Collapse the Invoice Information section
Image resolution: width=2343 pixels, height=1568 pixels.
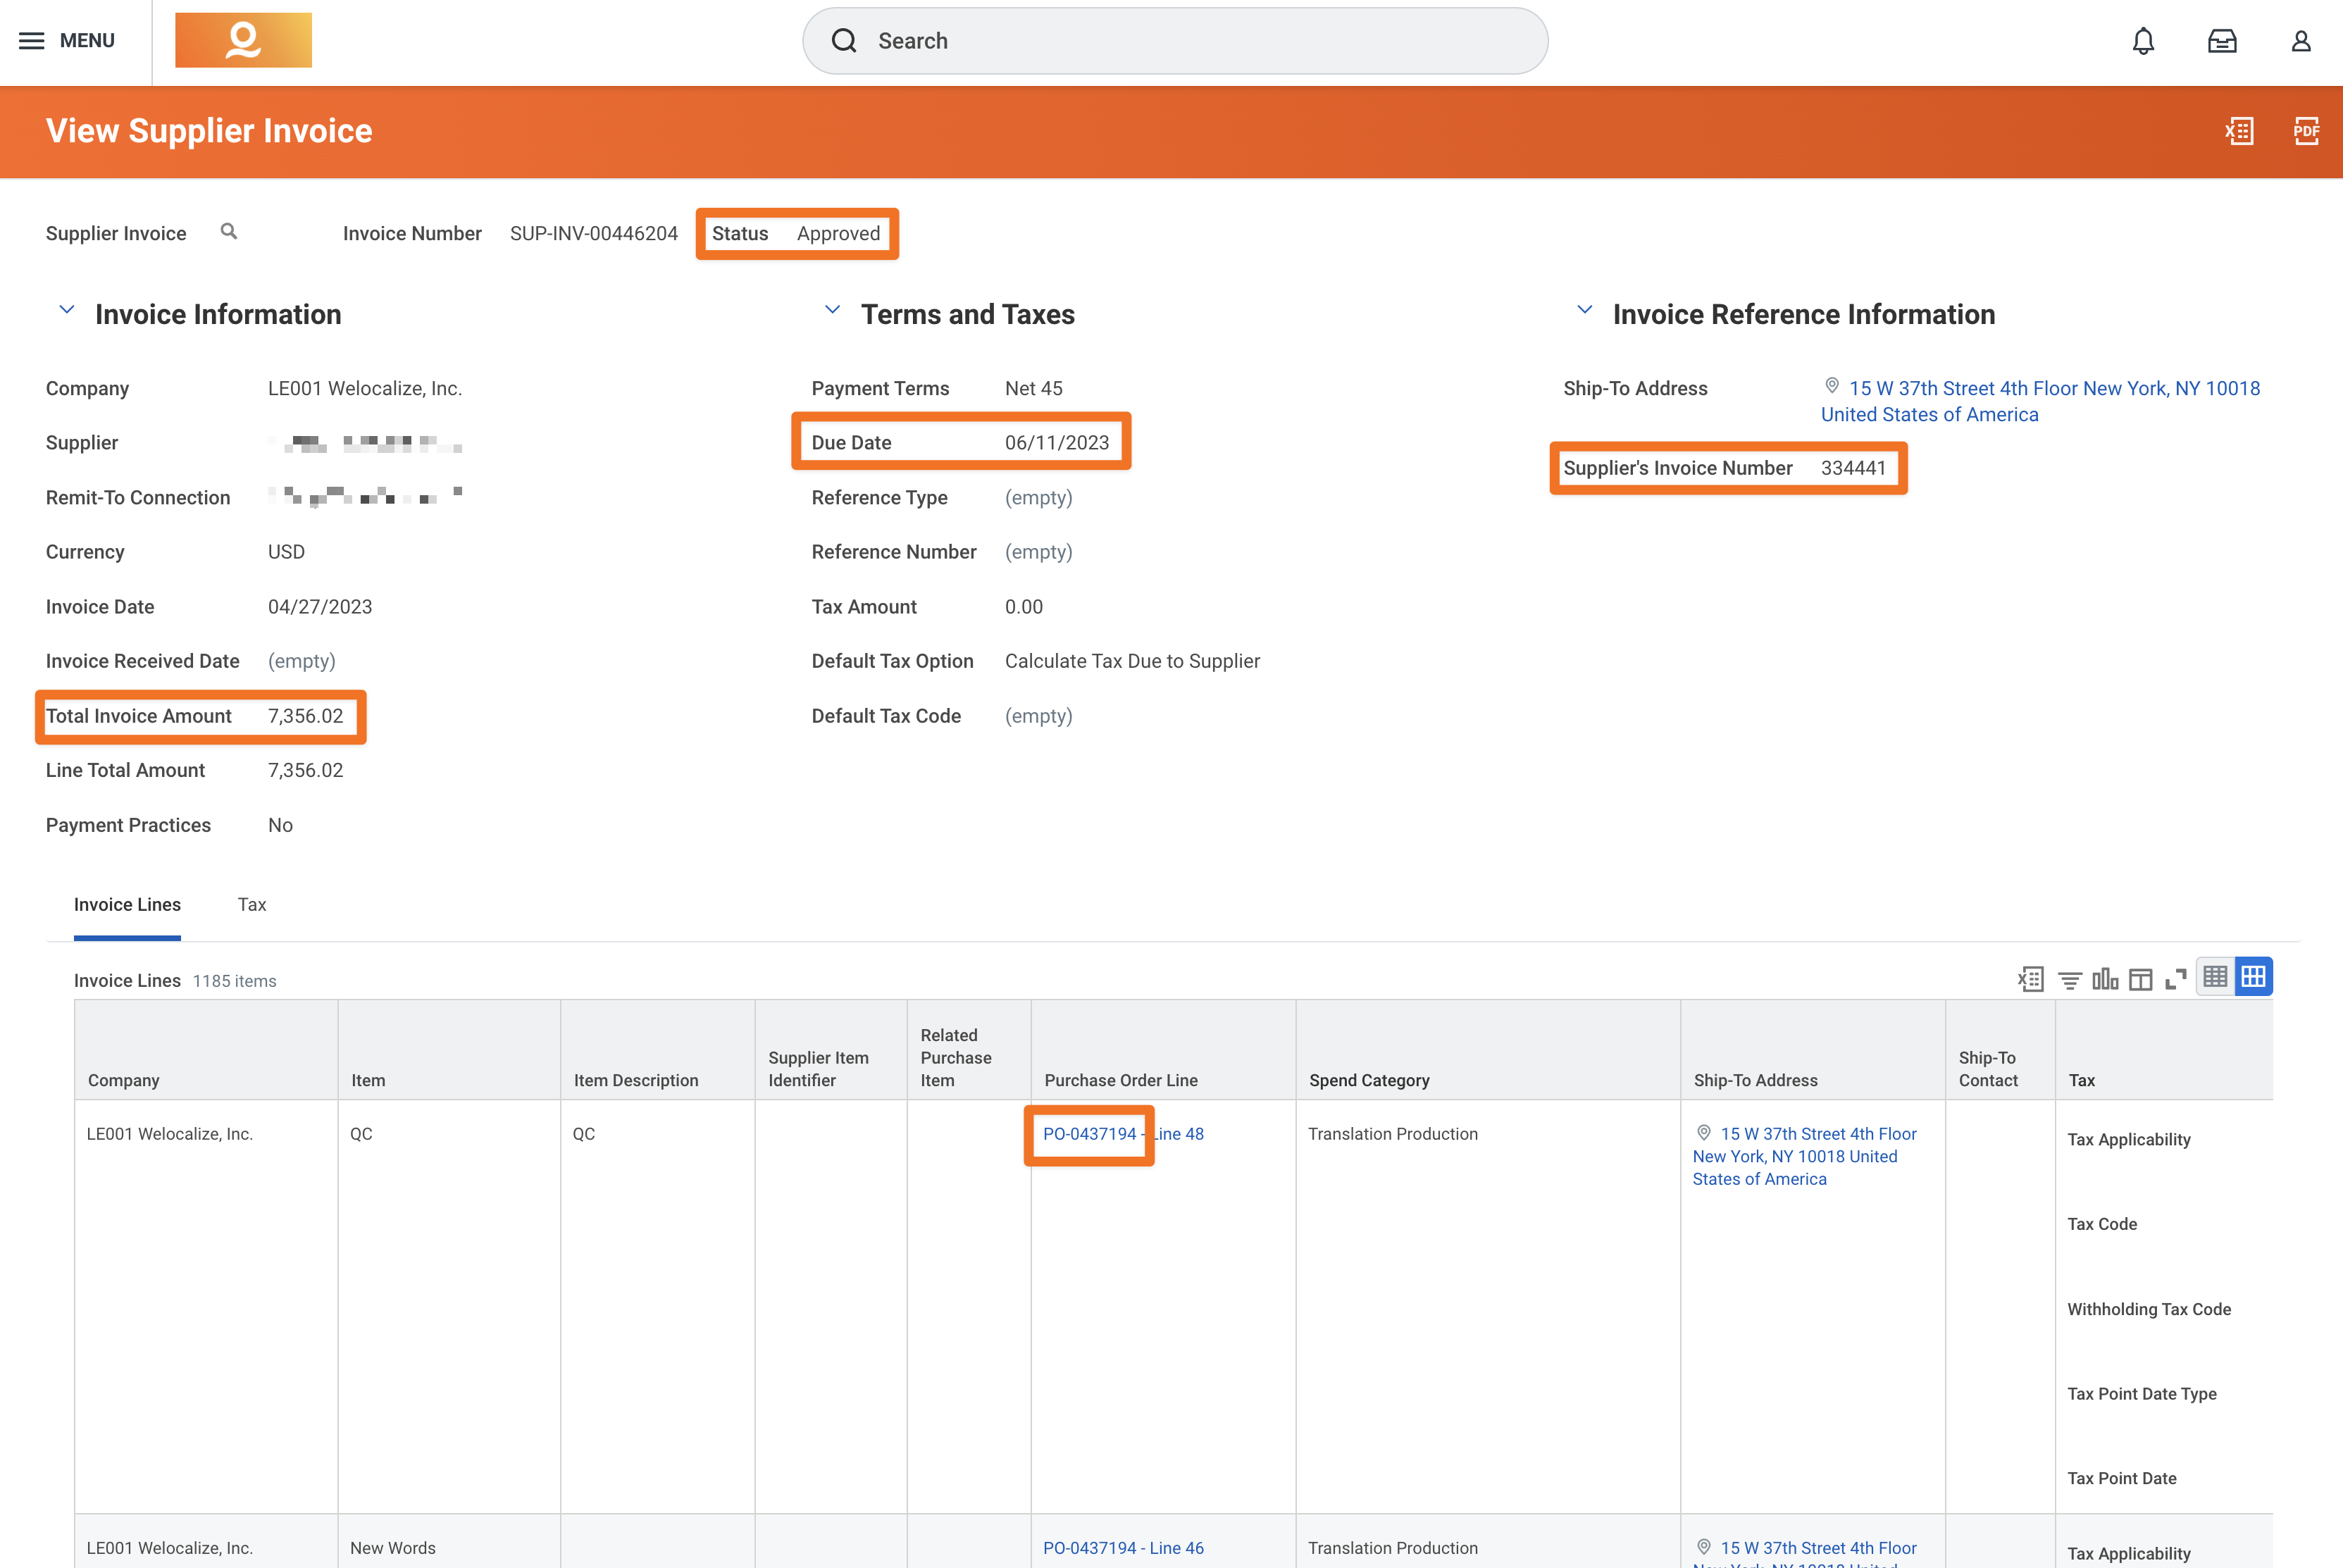[67, 311]
